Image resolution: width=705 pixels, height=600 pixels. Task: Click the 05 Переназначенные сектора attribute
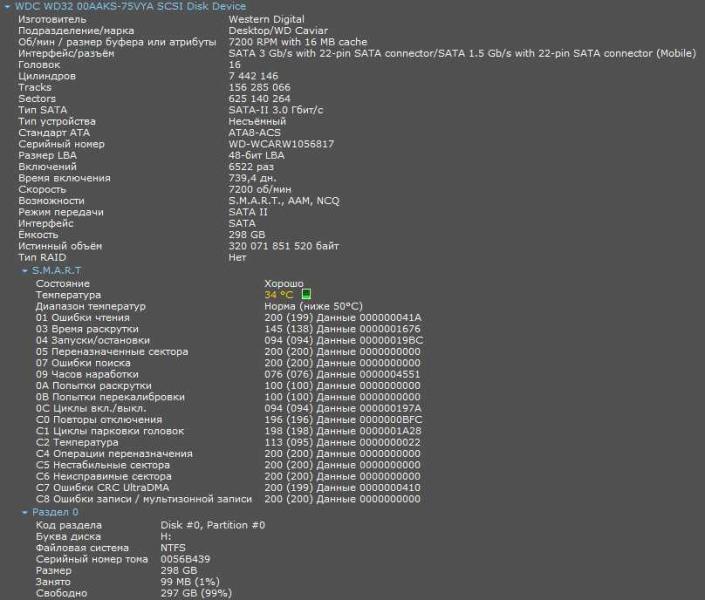(x=112, y=352)
